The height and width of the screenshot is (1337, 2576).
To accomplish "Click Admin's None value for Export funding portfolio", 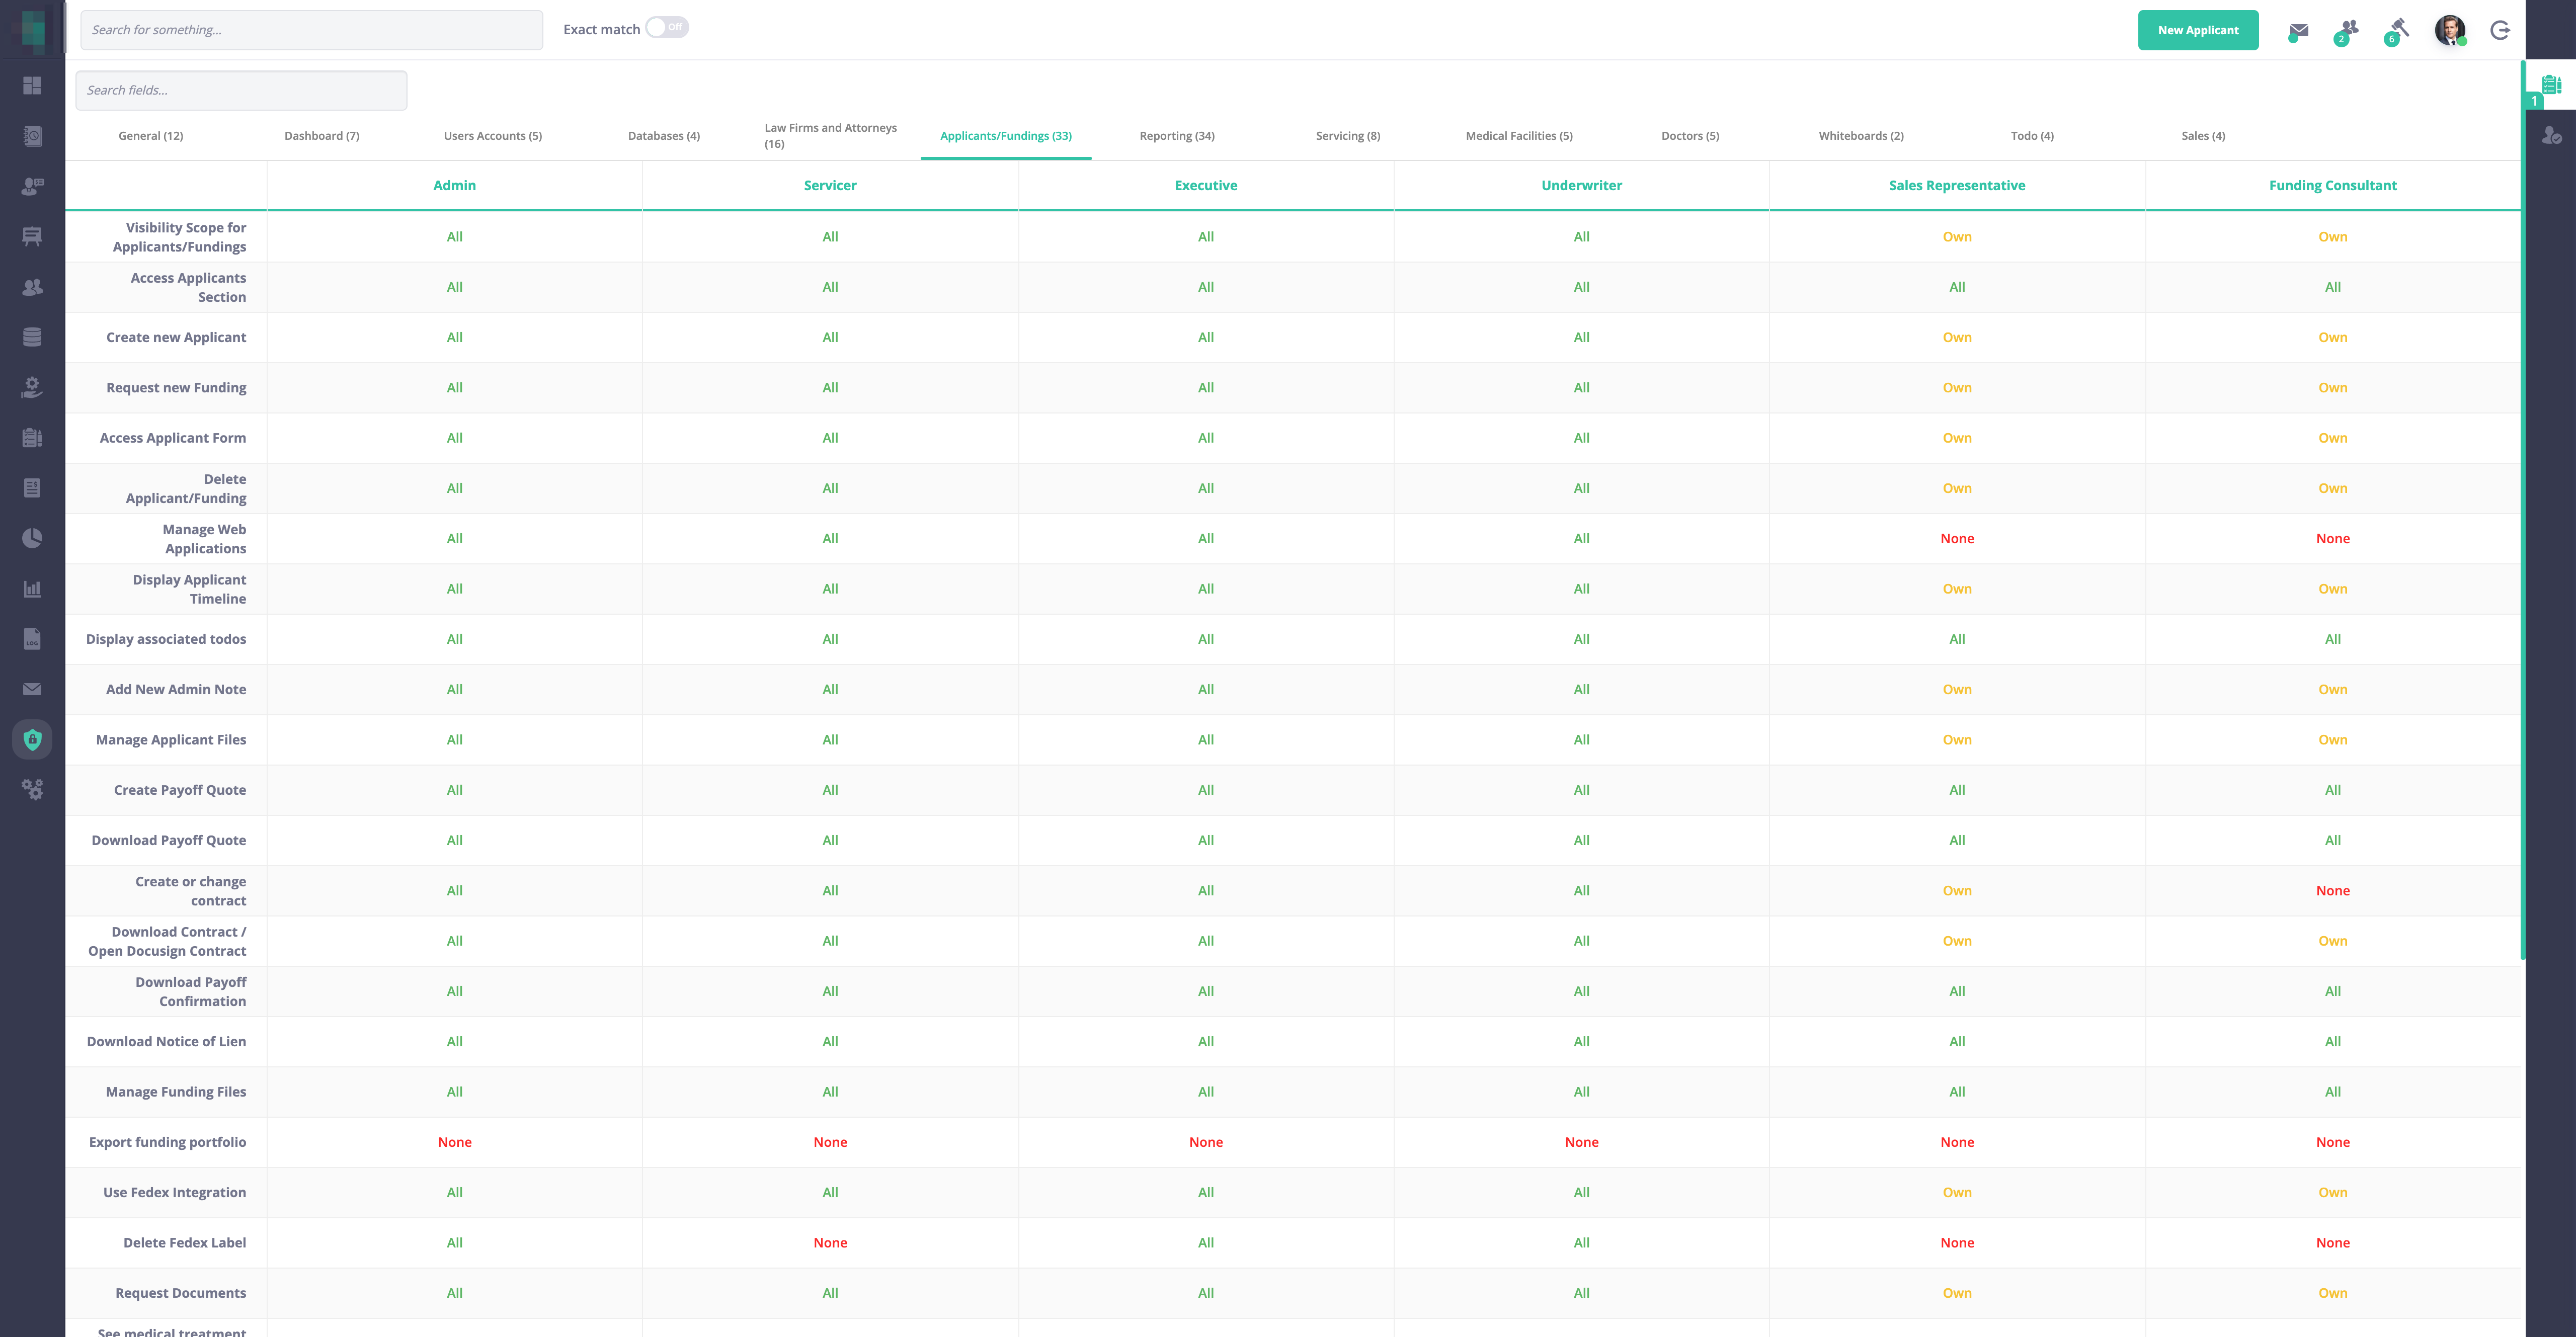I will click(454, 1142).
